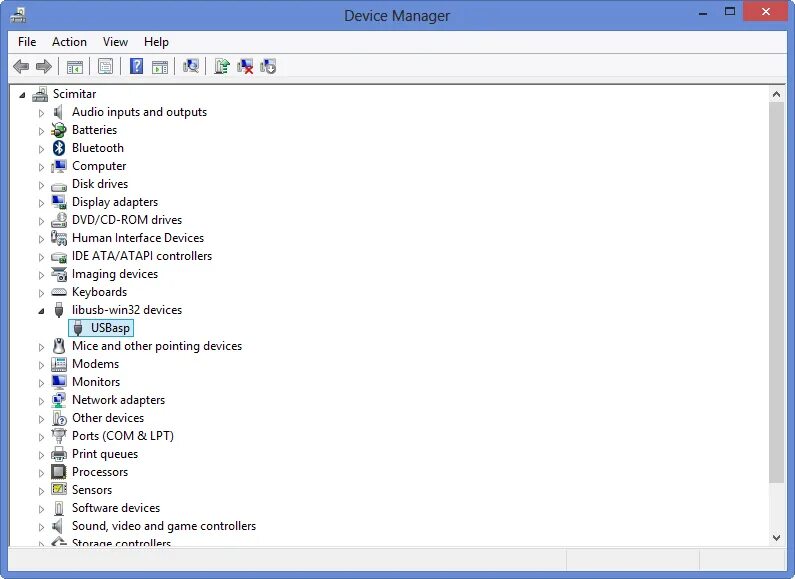Select the Processors label
This screenshot has height=579, width=795.
[x=100, y=472]
